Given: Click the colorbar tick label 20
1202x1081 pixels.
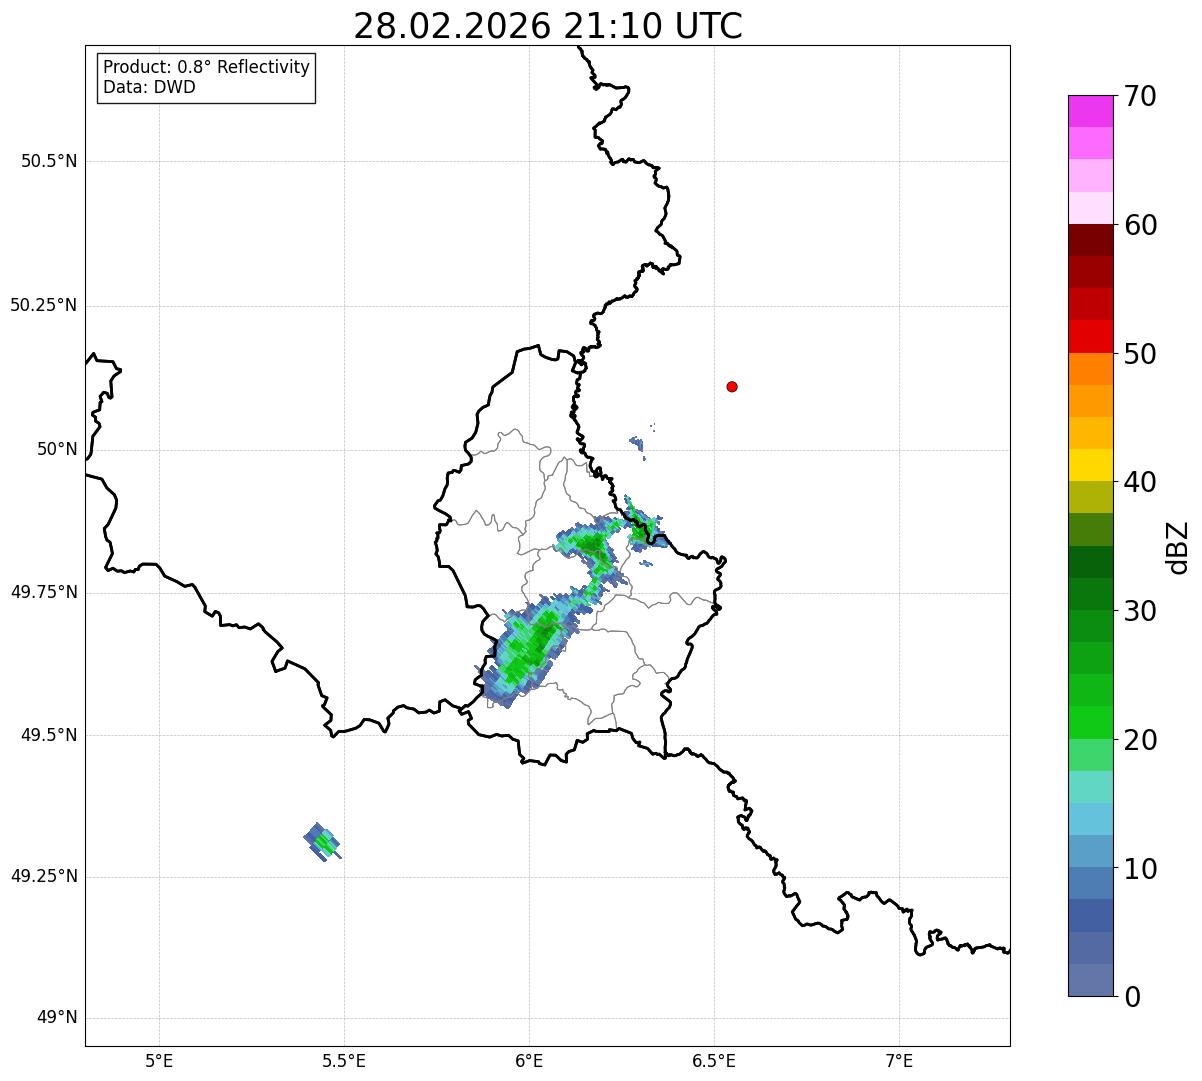Looking at the screenshot, I should tap(1140, 740).
